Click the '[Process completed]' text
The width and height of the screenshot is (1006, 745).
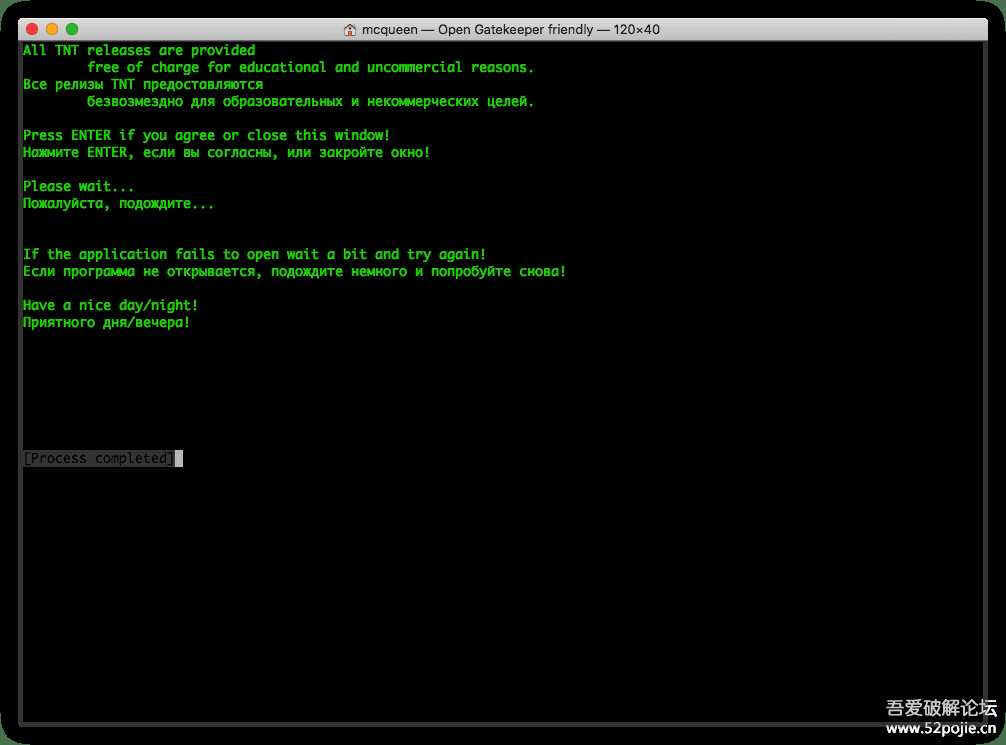point(96,458)
